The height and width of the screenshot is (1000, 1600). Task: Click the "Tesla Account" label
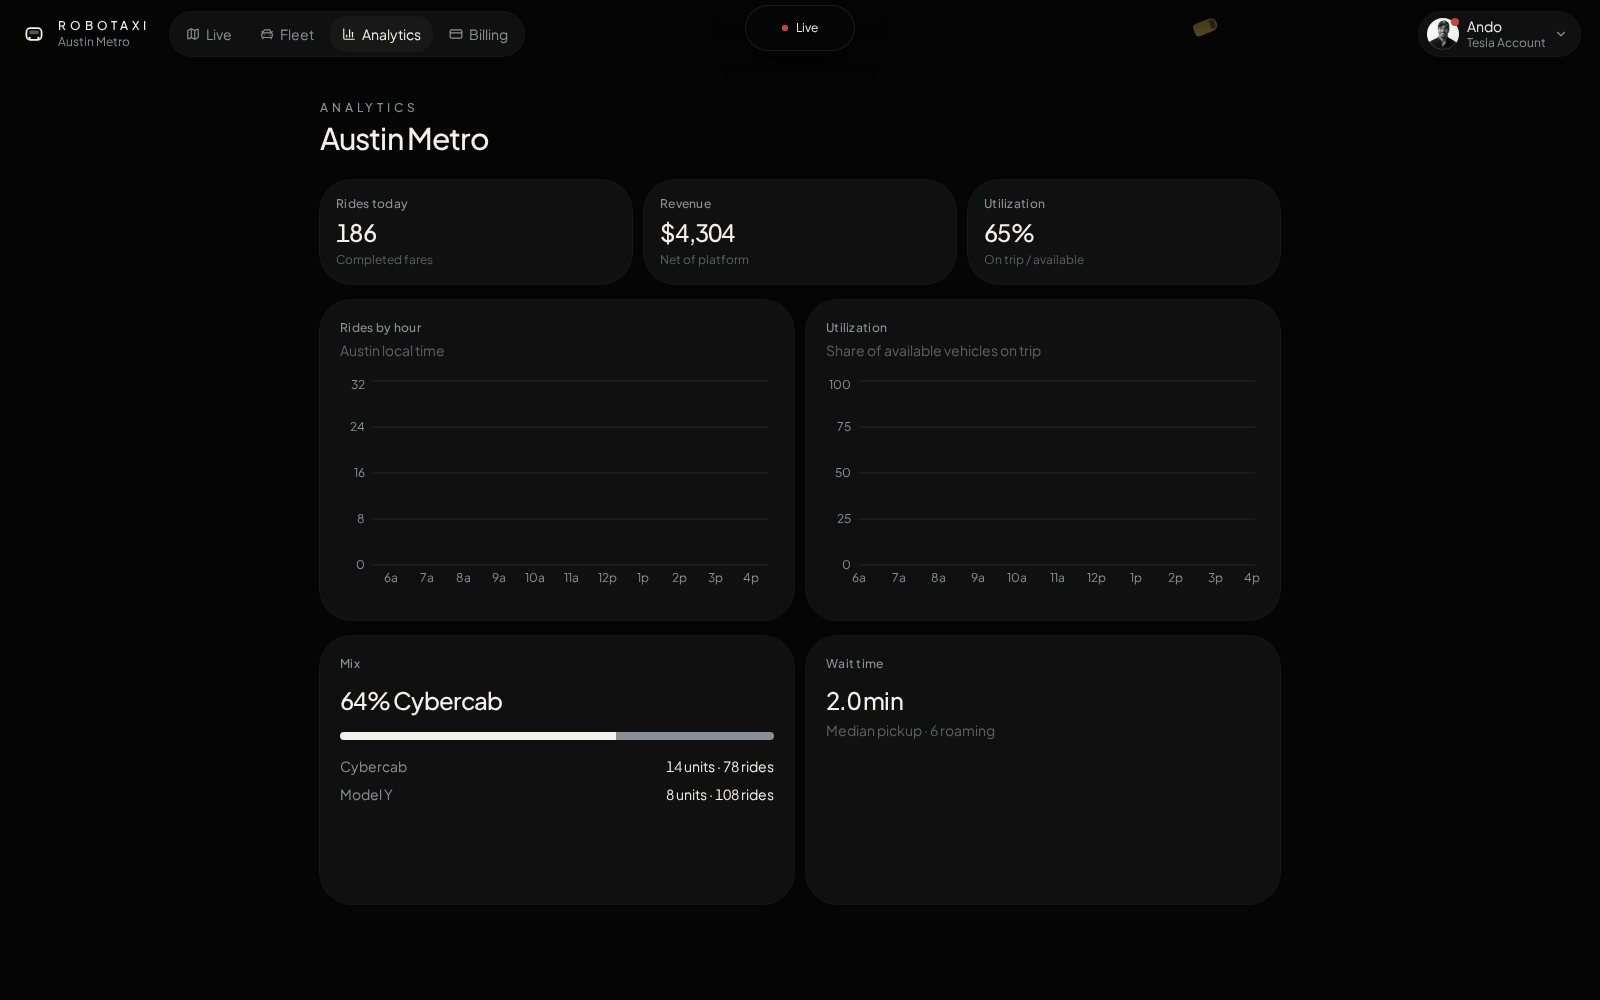pos(1506,43)
